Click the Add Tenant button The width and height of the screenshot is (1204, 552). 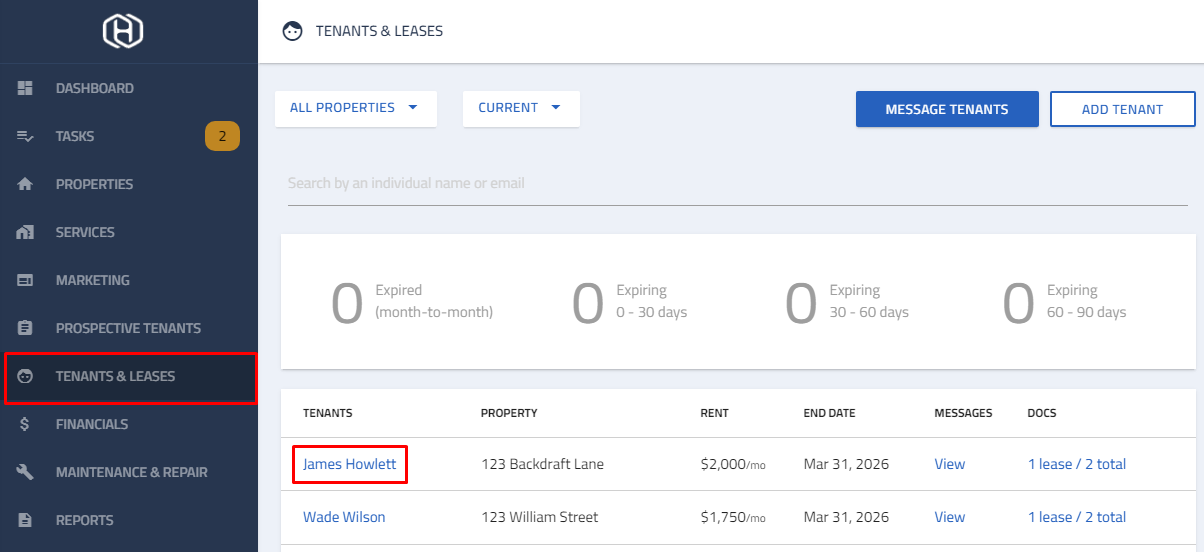pos(1122,109)
